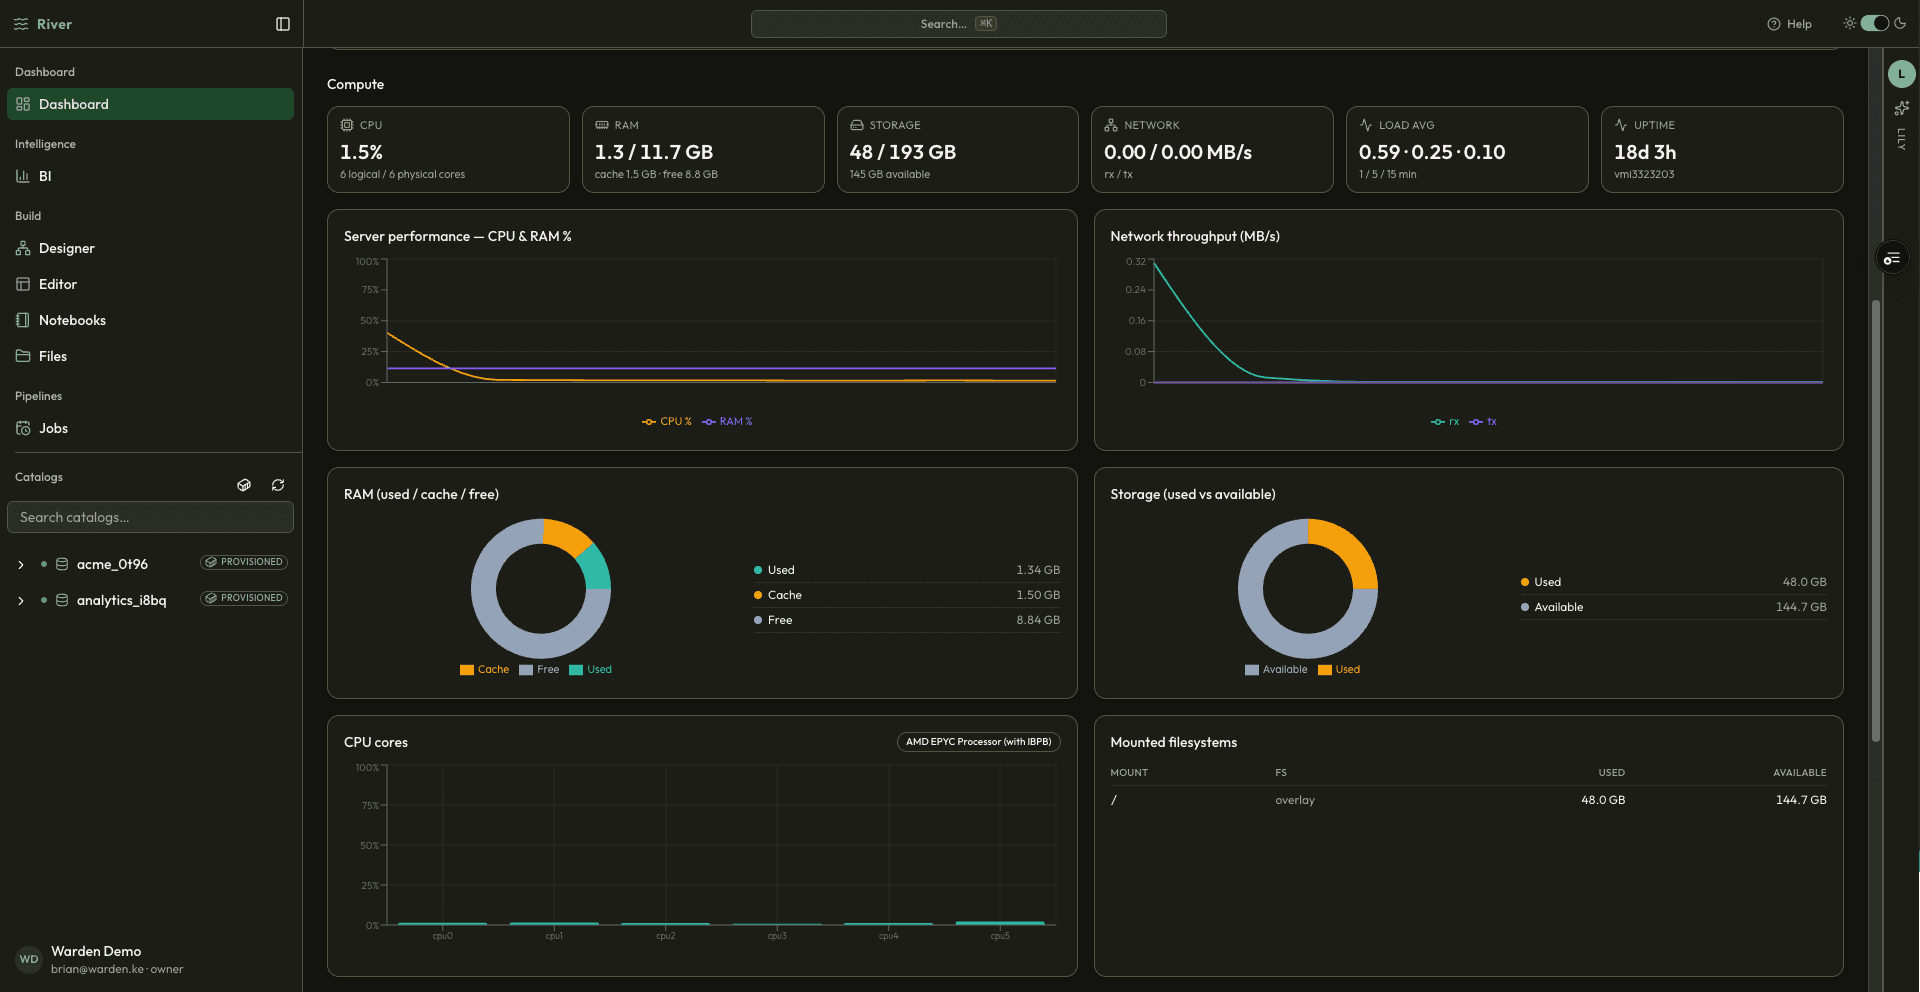Viewport: 1920px width, 992px height.
Task: Click the Help link
Action: (x=1789, y=24)
